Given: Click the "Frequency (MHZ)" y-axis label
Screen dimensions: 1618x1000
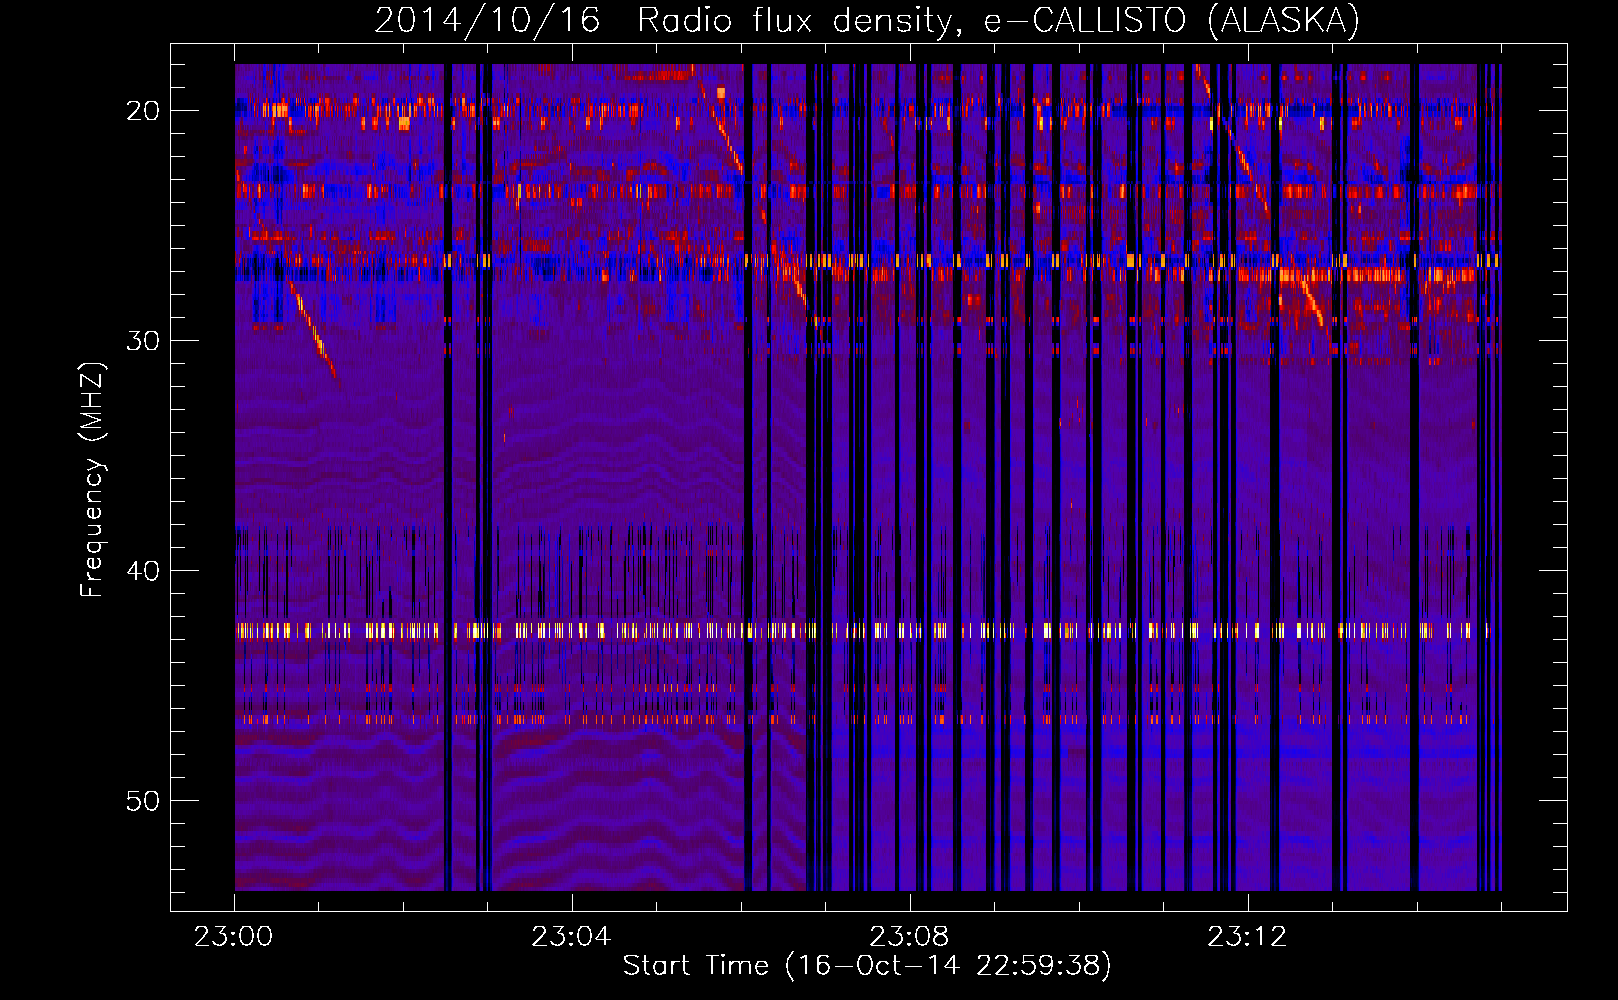Looking at the screenshot, I should pyautogui.click(x=92, y=480).
